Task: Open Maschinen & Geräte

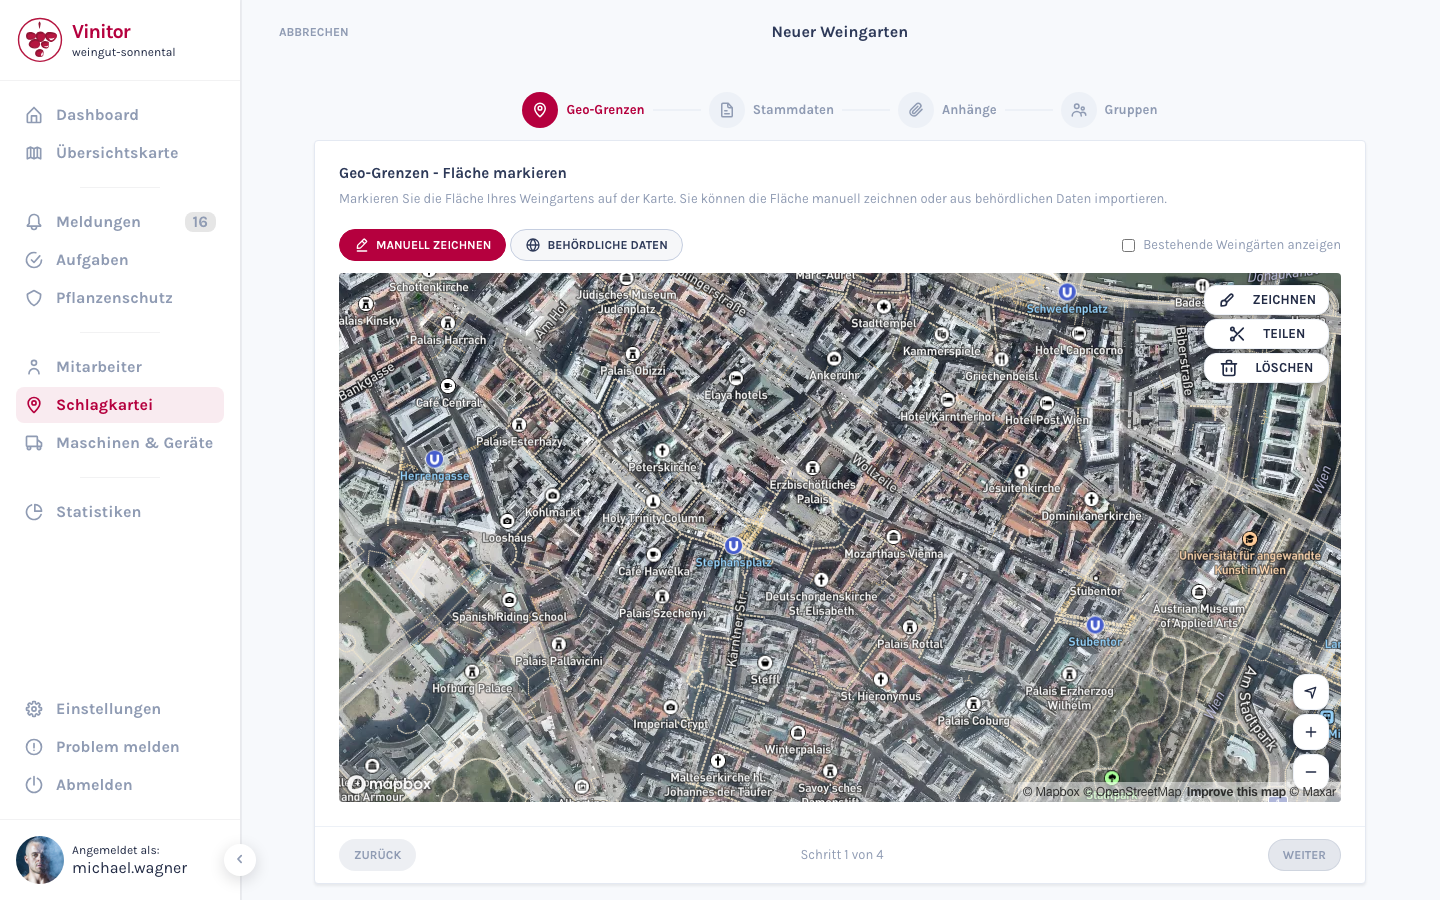Action: click(x=120, y=443)
